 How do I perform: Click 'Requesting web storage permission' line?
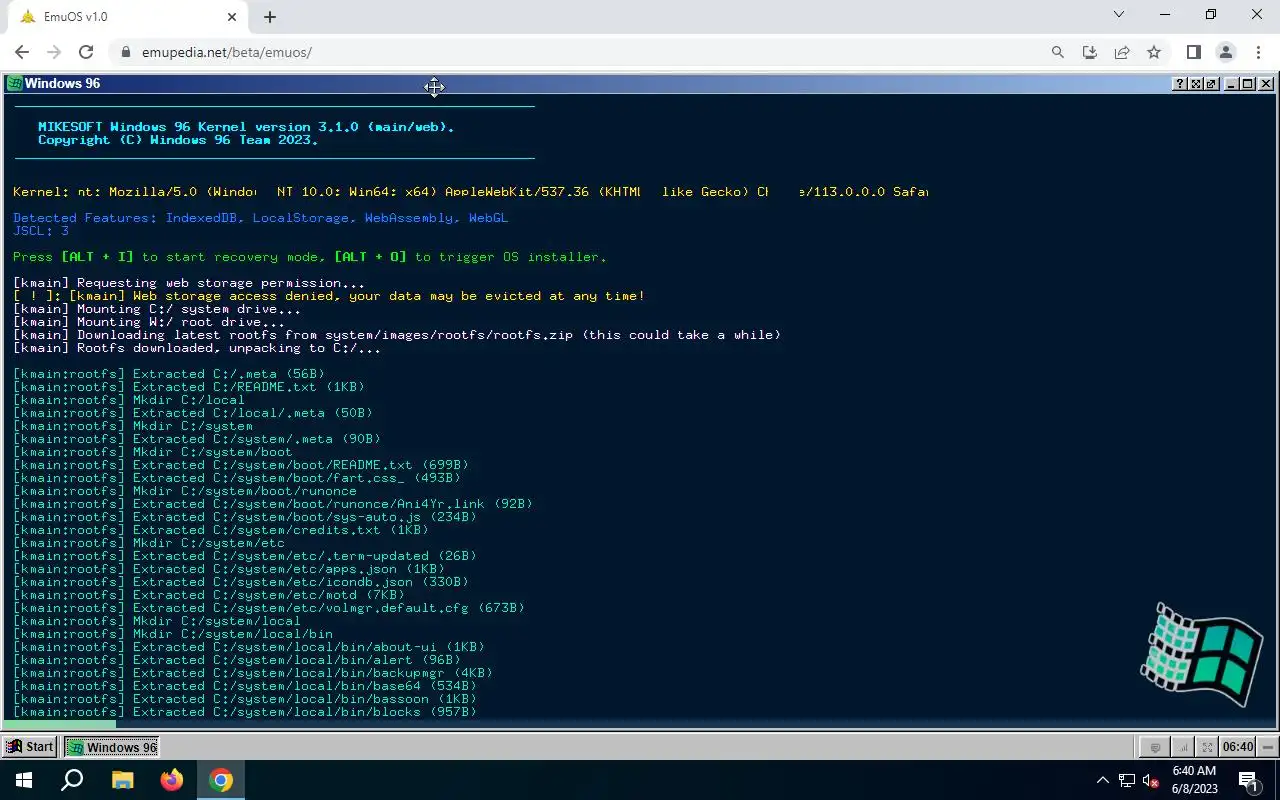click(189, 283)
